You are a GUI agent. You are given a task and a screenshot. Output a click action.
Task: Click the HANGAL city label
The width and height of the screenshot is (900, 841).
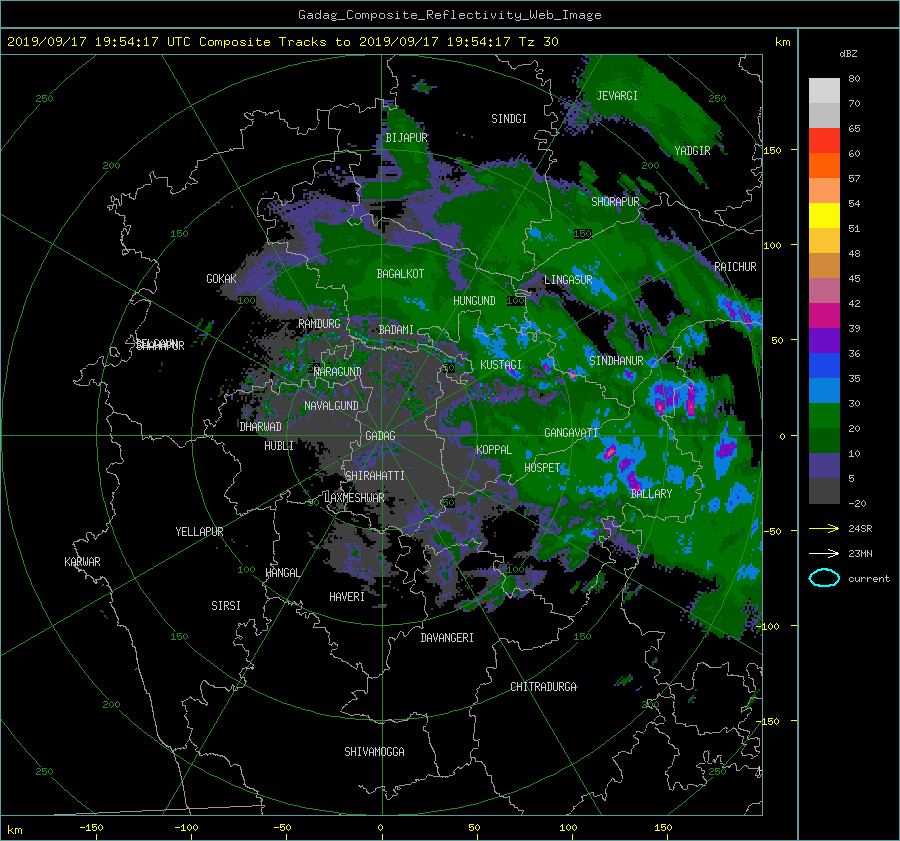point(283,573)
